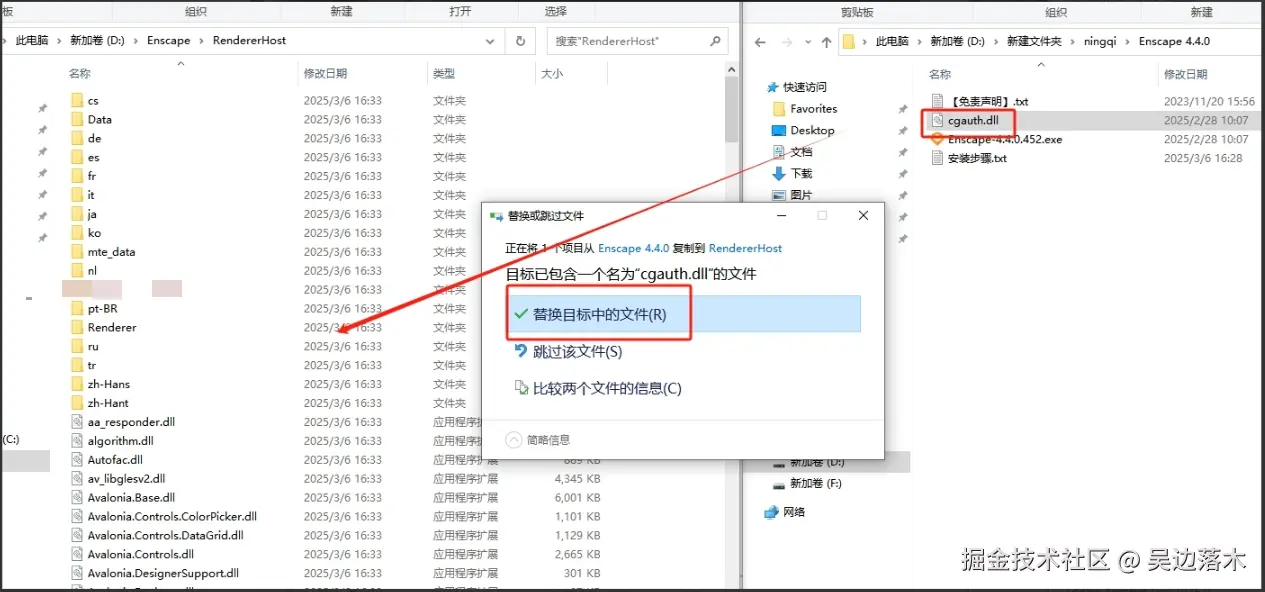Select Autofac.dll file icon
This screenshot has height=592, width=1265.
coord(77,460)
